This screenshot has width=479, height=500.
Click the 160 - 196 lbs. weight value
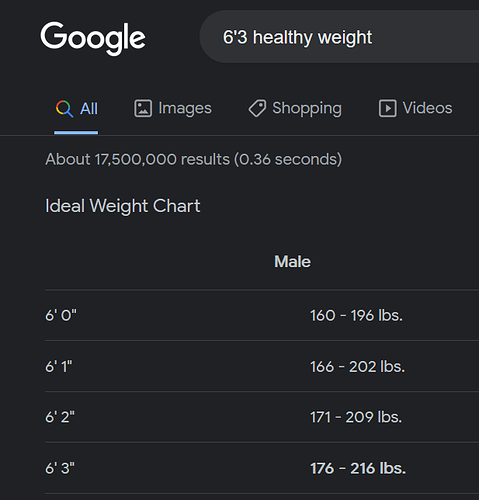click(x=356, y=315)
